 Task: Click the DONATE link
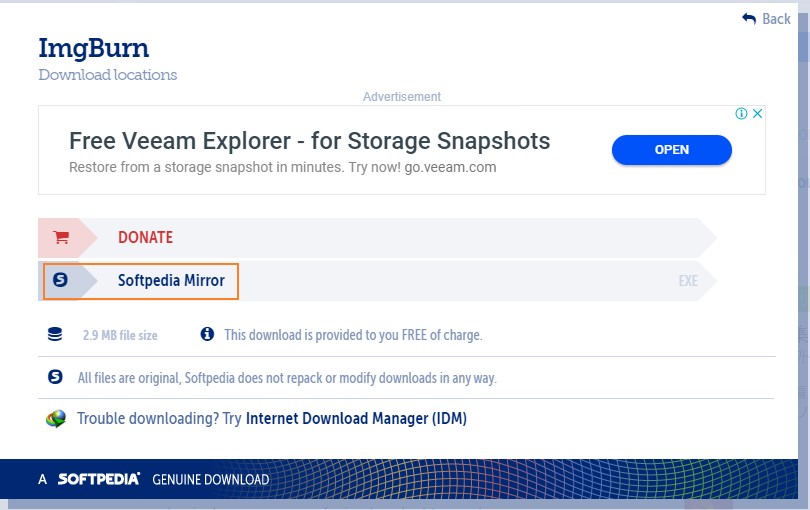click(x=145, y=237)
